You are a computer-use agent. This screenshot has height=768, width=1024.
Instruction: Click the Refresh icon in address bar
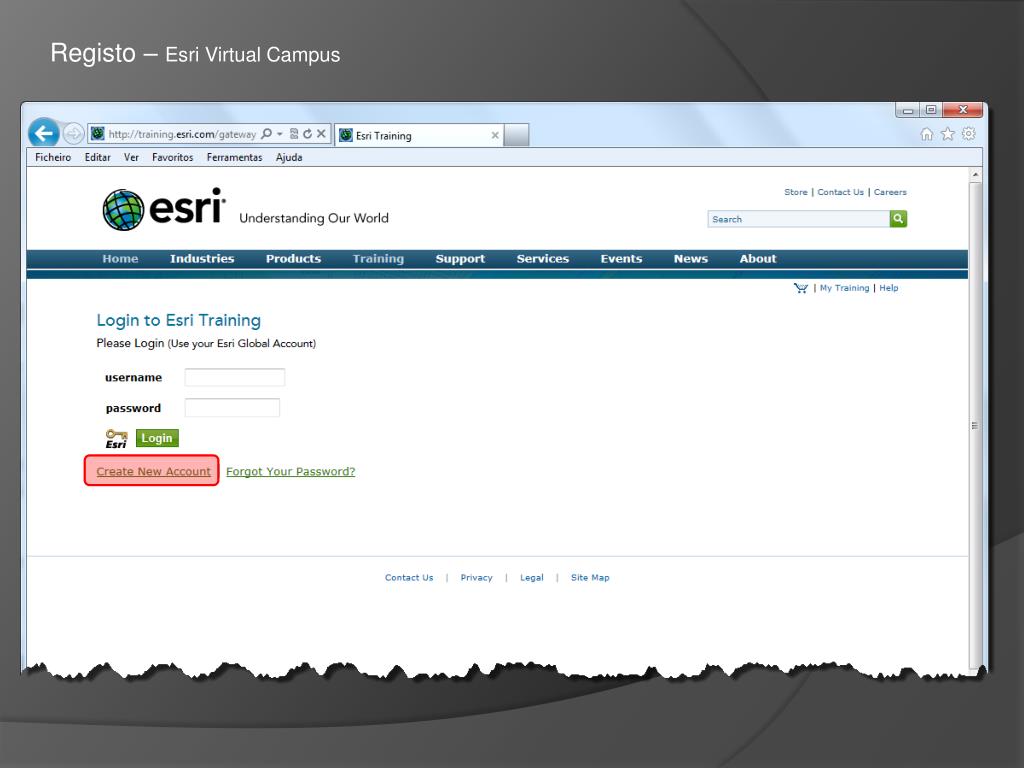pos(307,134)
